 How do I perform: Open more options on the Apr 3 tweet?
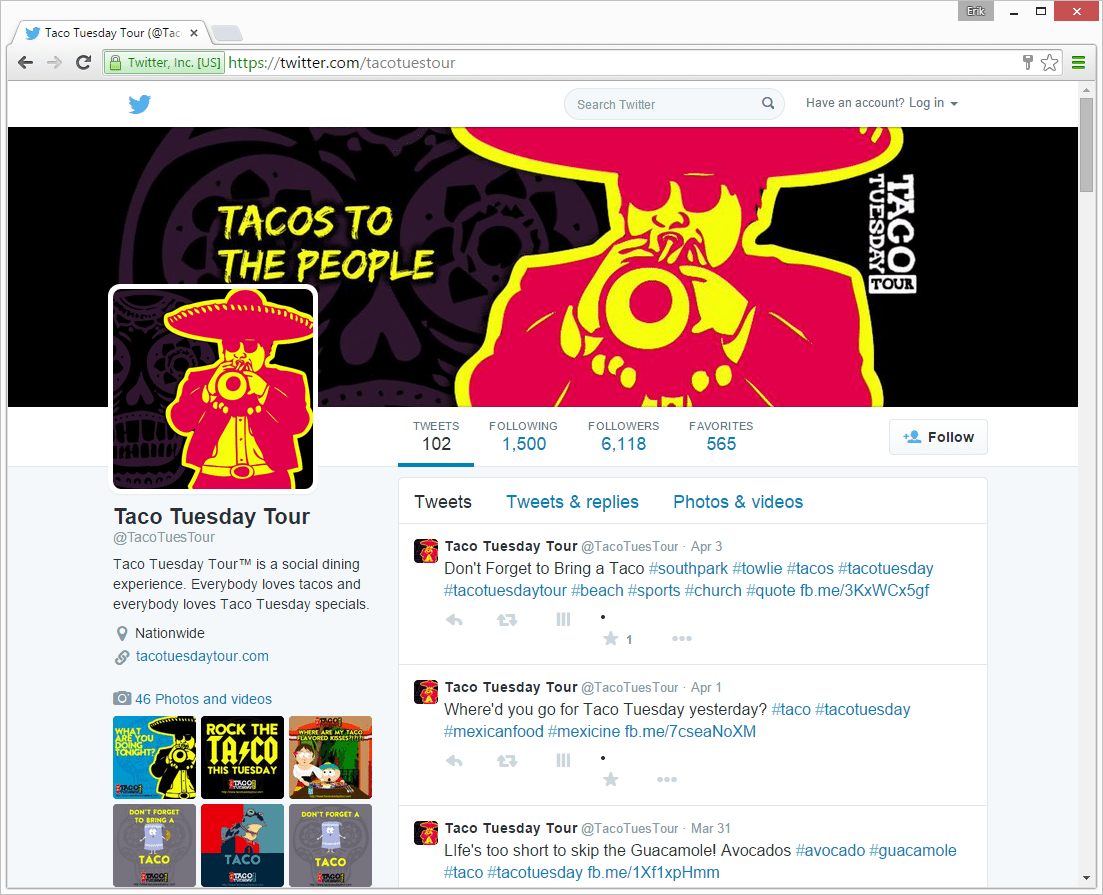682,639
